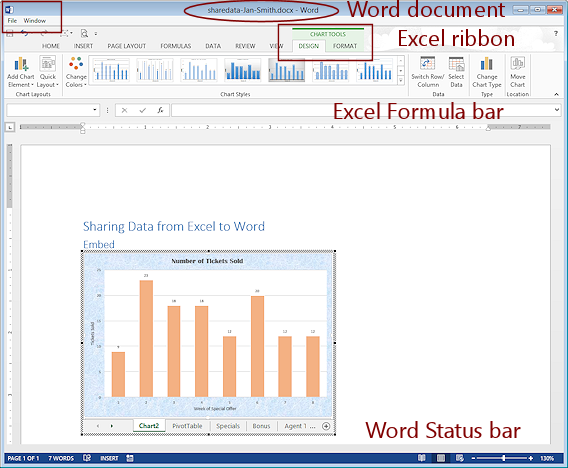This screenshot has width=568, height=468.
Task: Apply the first chart style thumbnail
Action: tap(111, 70)
